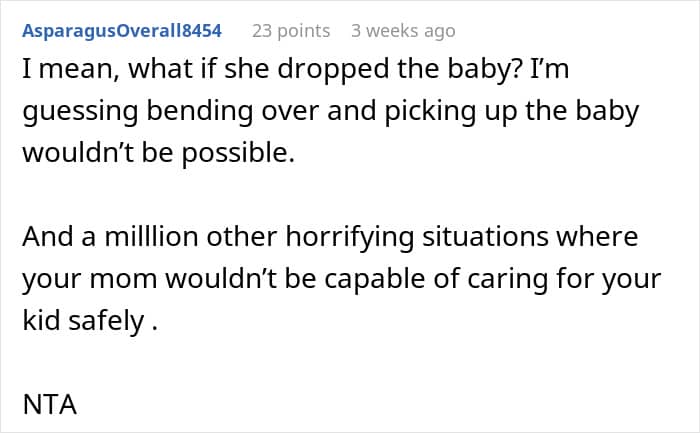Click the line 'guessing bending over and picking'

331,112
